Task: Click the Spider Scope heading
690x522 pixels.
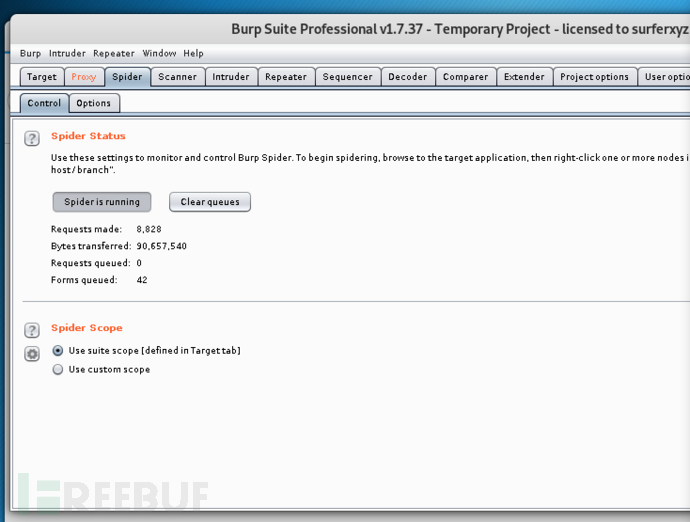Action: [x=87, y=328]
